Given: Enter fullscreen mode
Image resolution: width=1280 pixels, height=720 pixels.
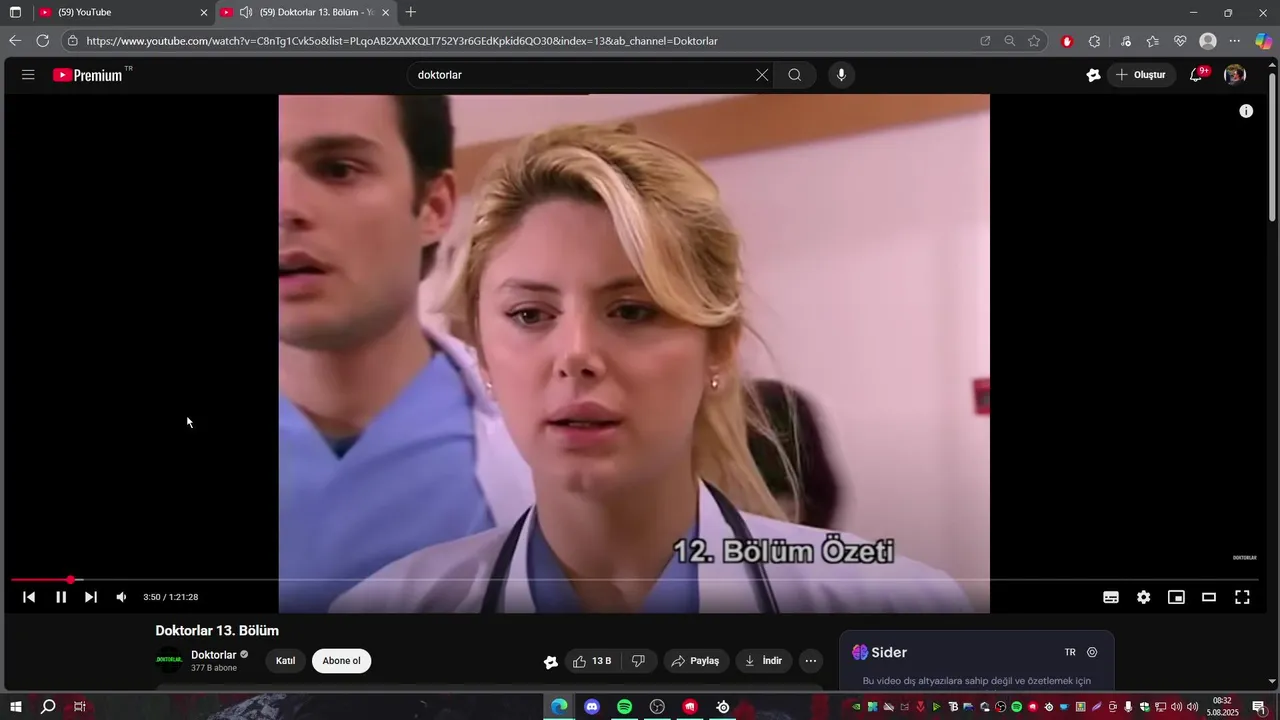Looking at the screenshot, I should pyautogui.click(x=1242, y=597).
